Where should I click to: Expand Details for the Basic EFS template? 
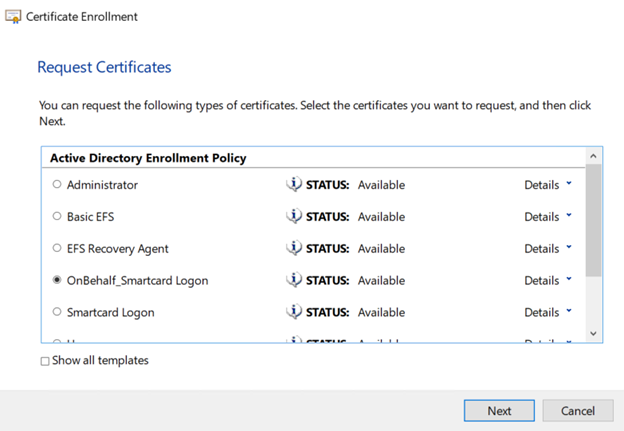[x=548, y=216]
